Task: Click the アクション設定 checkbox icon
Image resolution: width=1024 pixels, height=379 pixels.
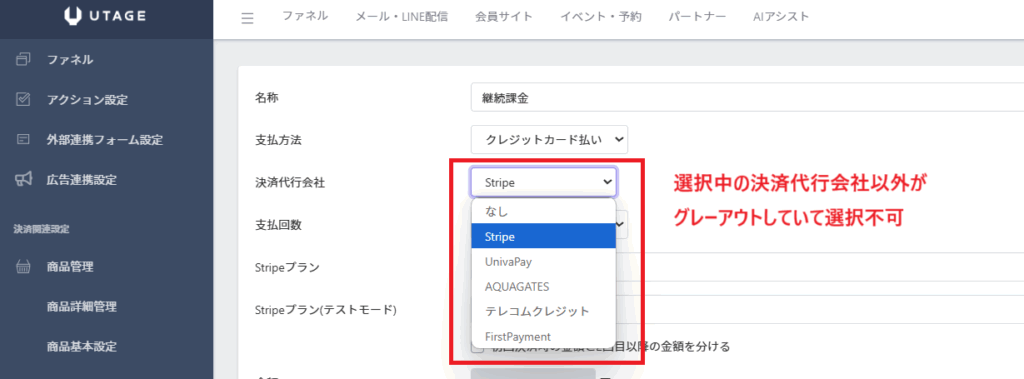Action: coord(23,100)
